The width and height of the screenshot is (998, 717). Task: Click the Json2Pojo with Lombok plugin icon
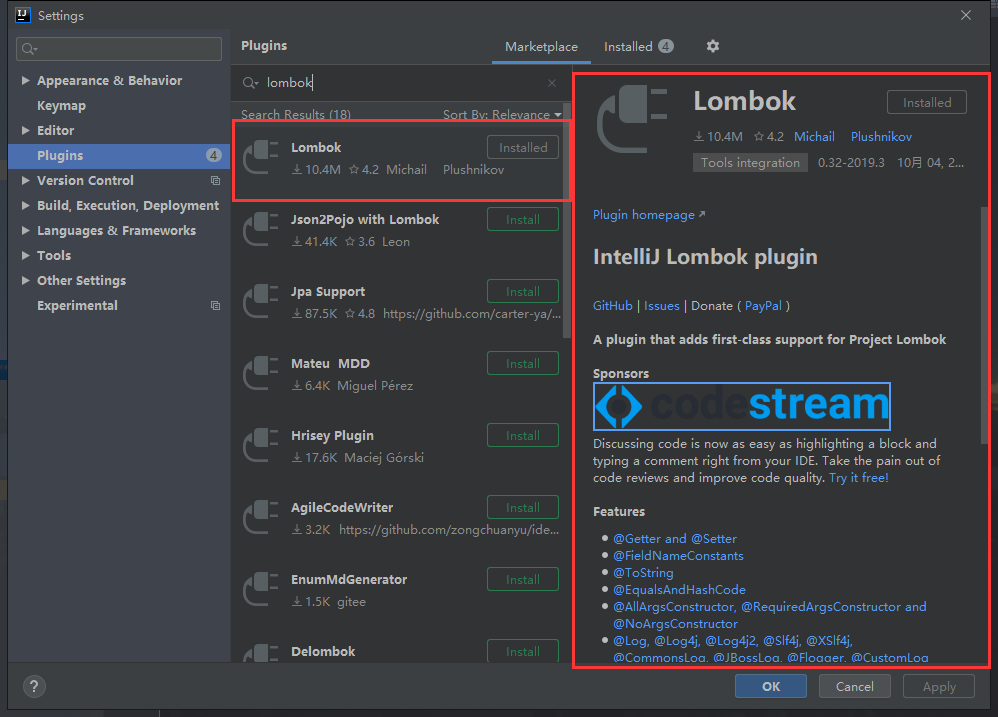click(262, 230)
